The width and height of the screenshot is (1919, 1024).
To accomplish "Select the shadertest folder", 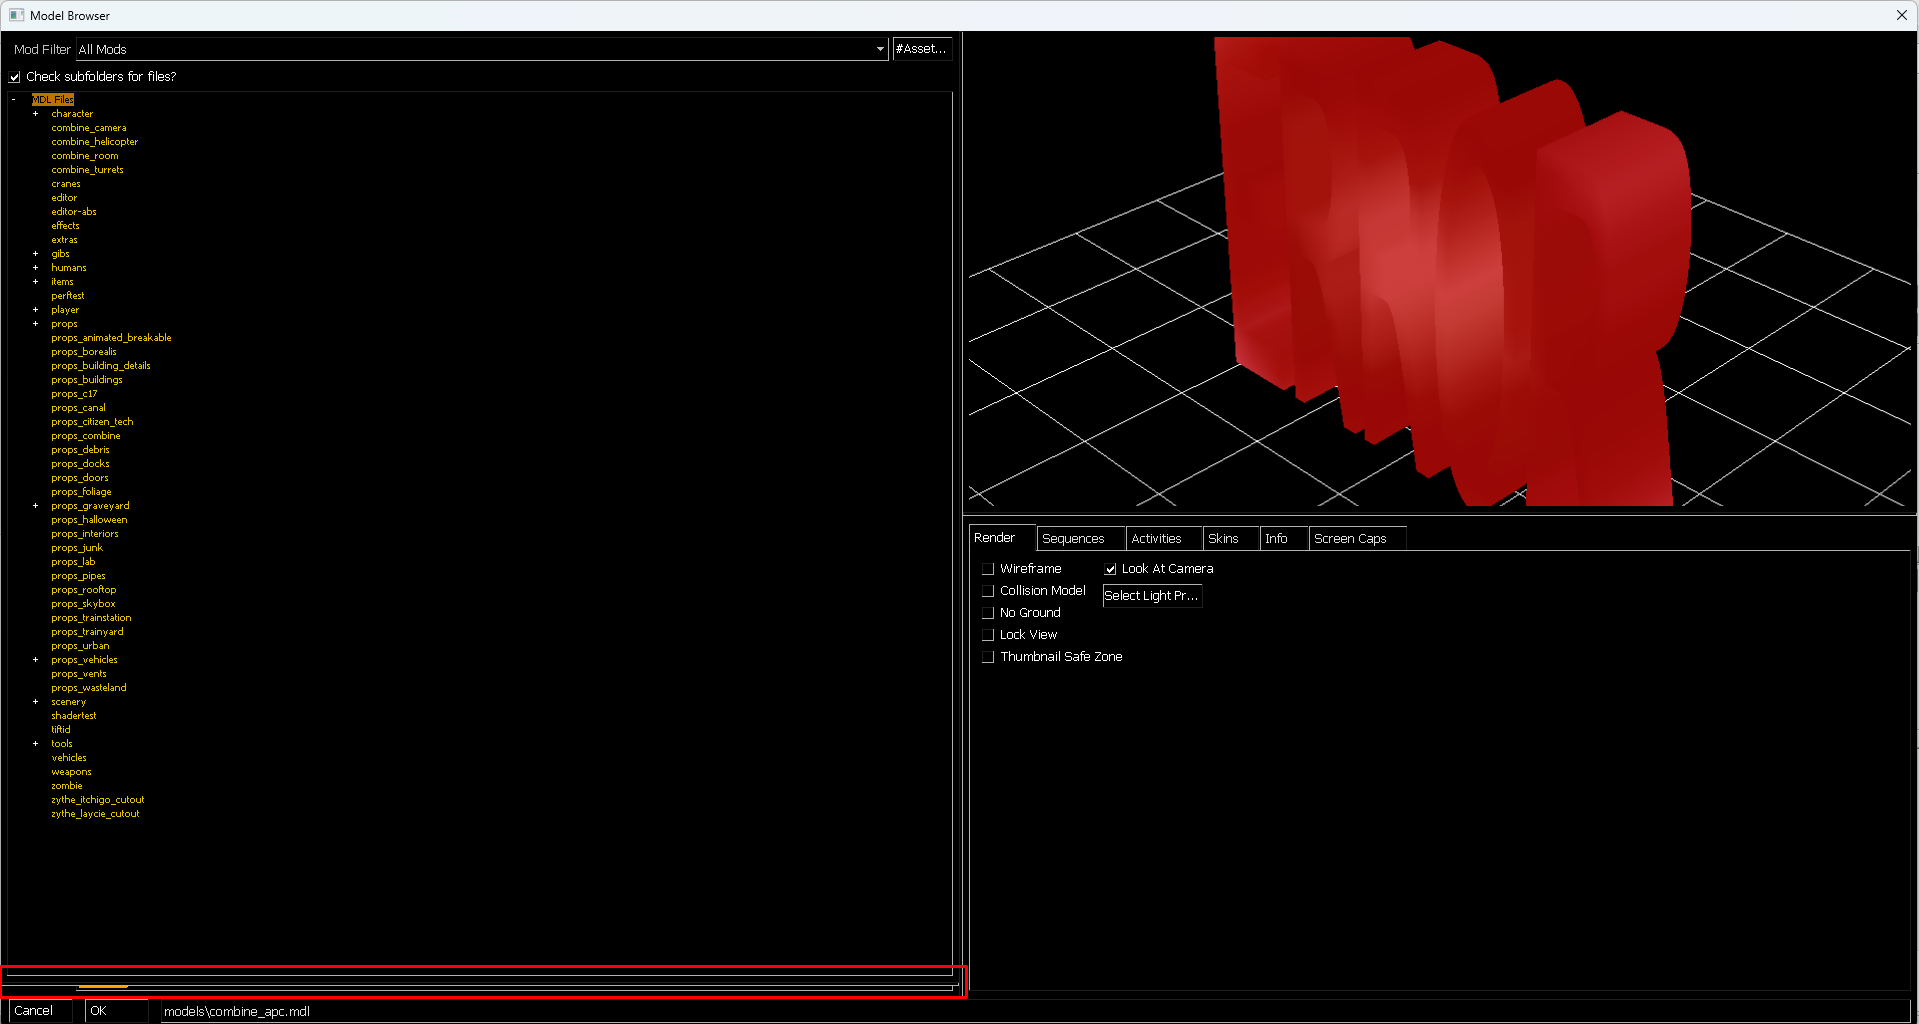I will tap(74, 716).
